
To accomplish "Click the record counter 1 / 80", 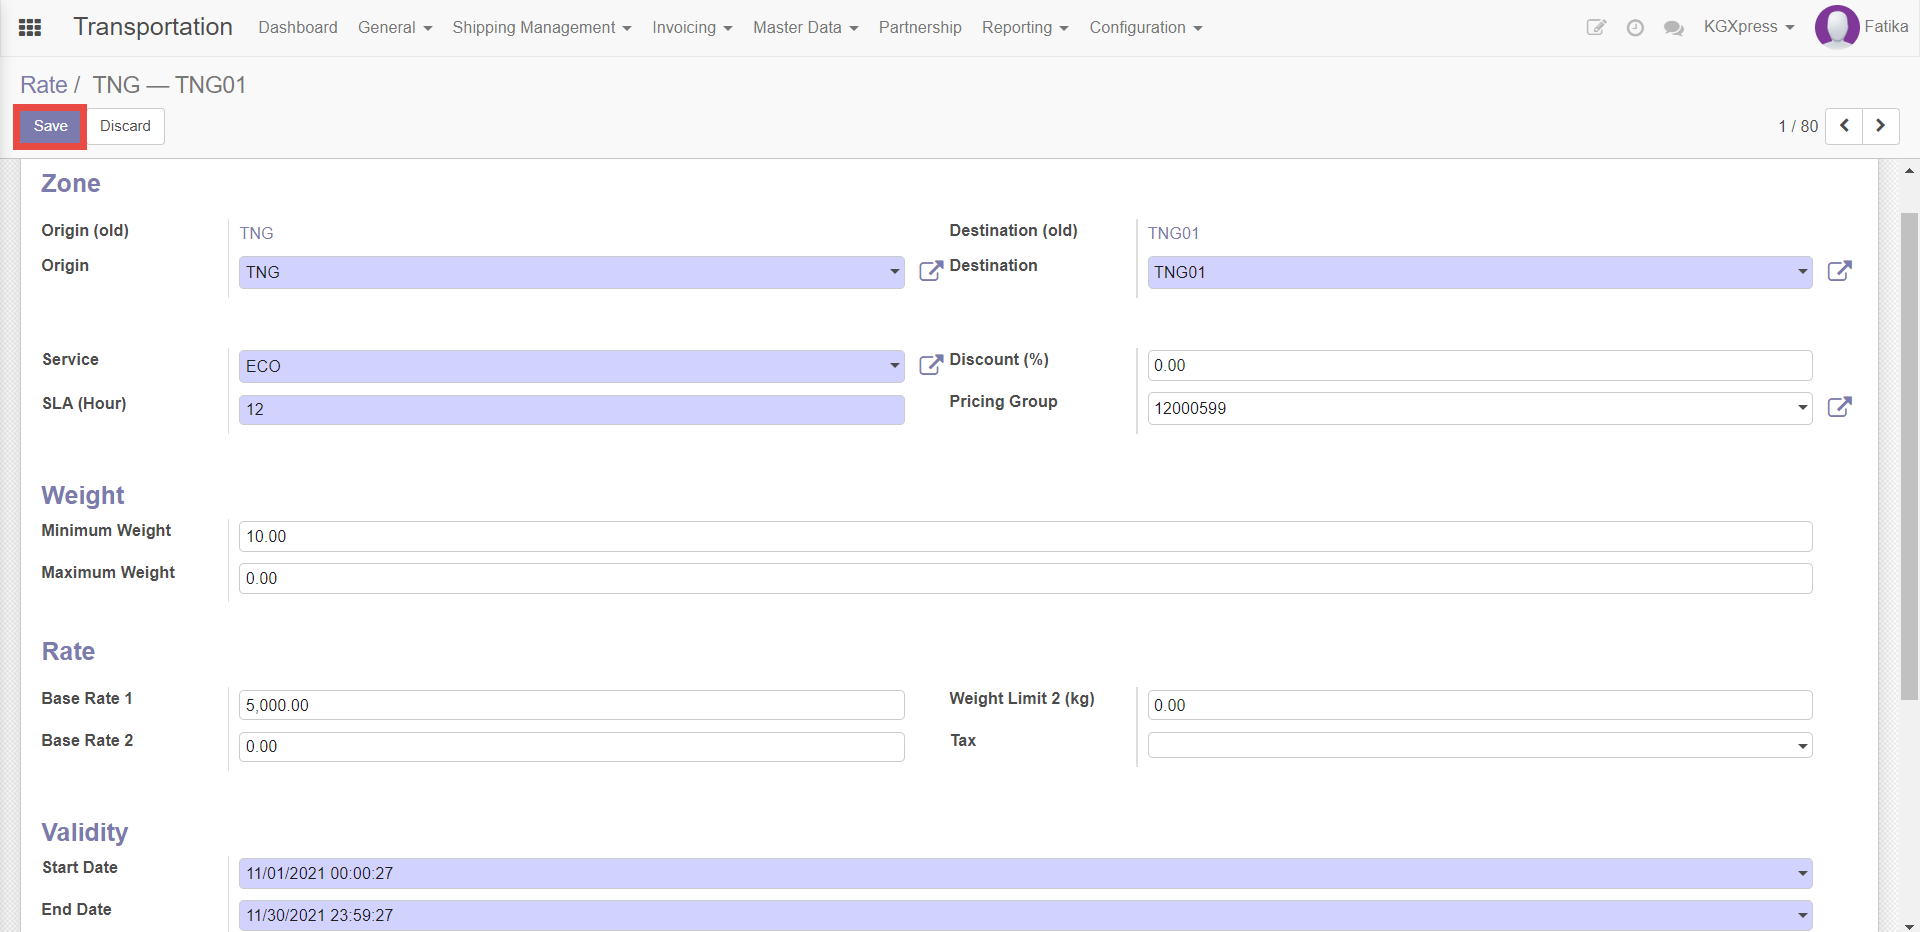I will [1798, 126].
